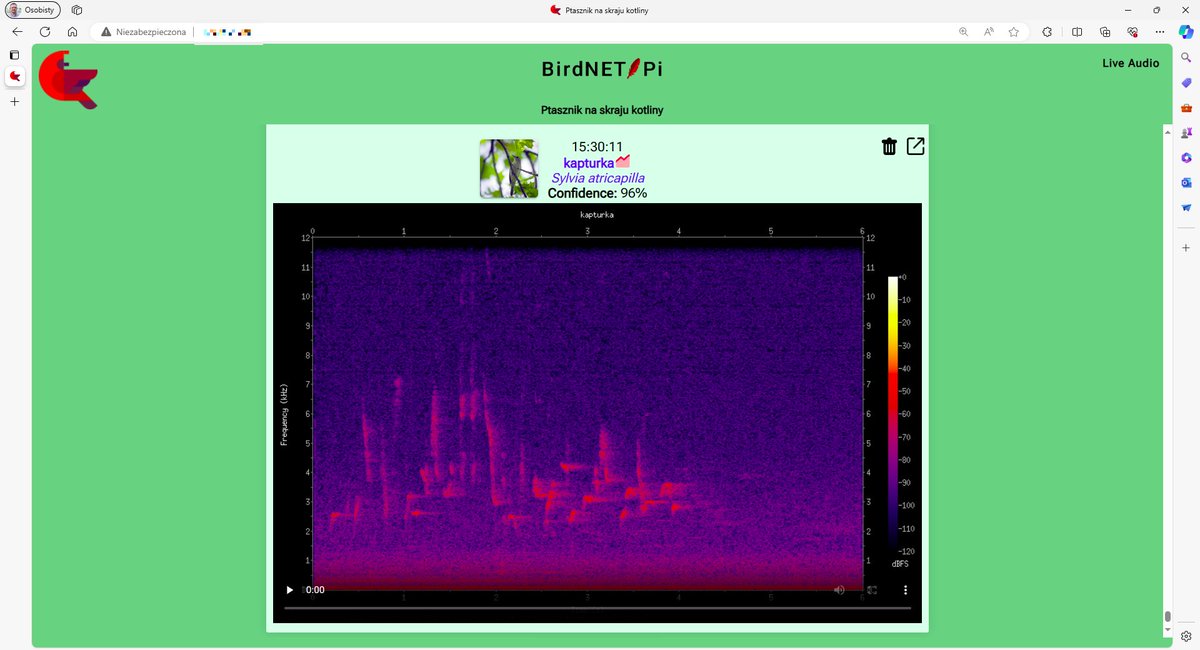1200x650 pixels.
Task: Follow the kapturka species link
Action: tap(590, 162)
